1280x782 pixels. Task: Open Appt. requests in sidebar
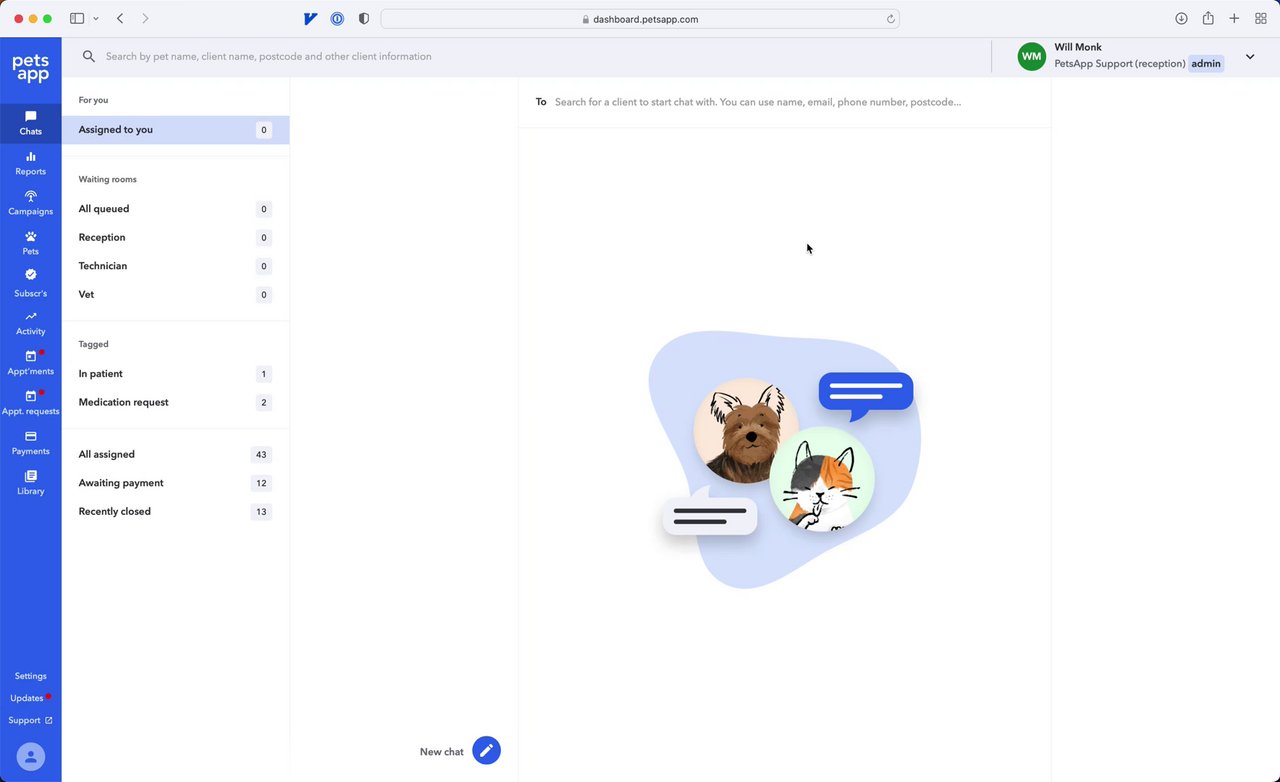click(x=30, y=403)
